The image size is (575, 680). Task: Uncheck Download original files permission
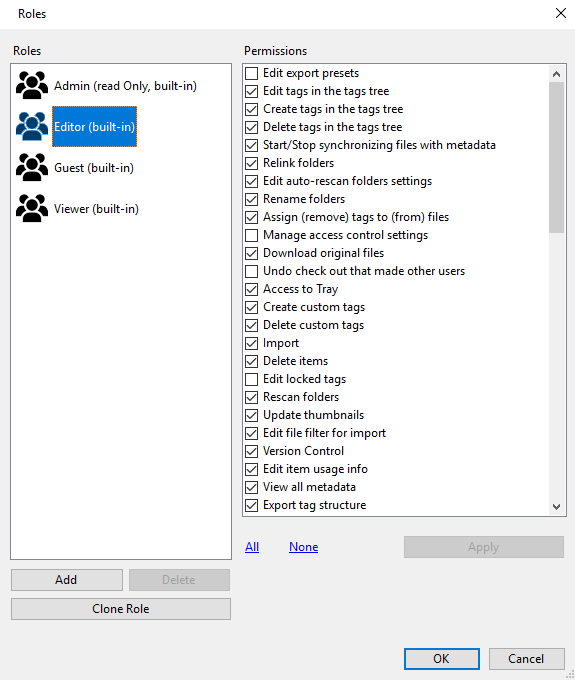(x=252, y=253)
